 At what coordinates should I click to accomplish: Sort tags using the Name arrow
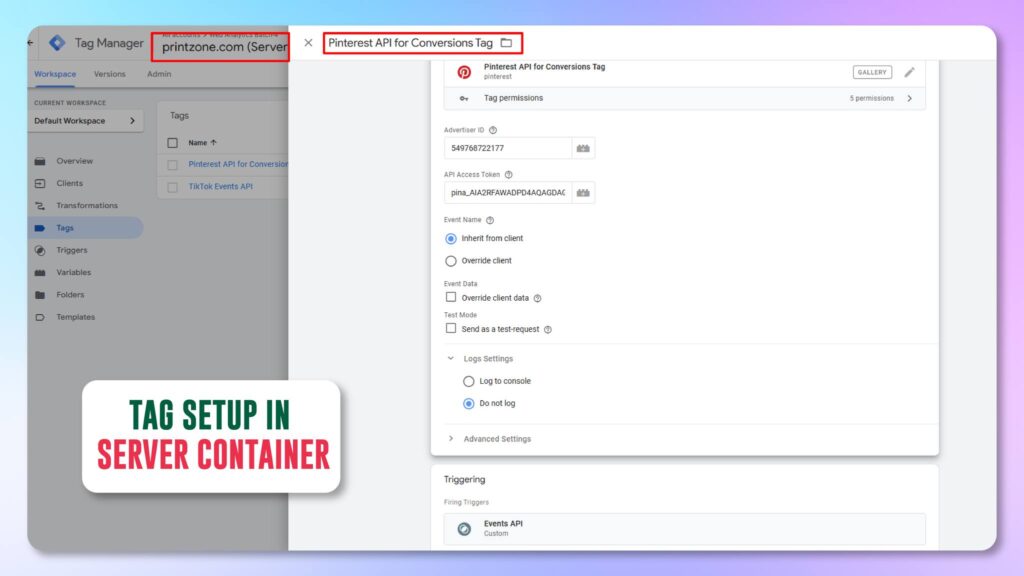[x=214, y=142]
